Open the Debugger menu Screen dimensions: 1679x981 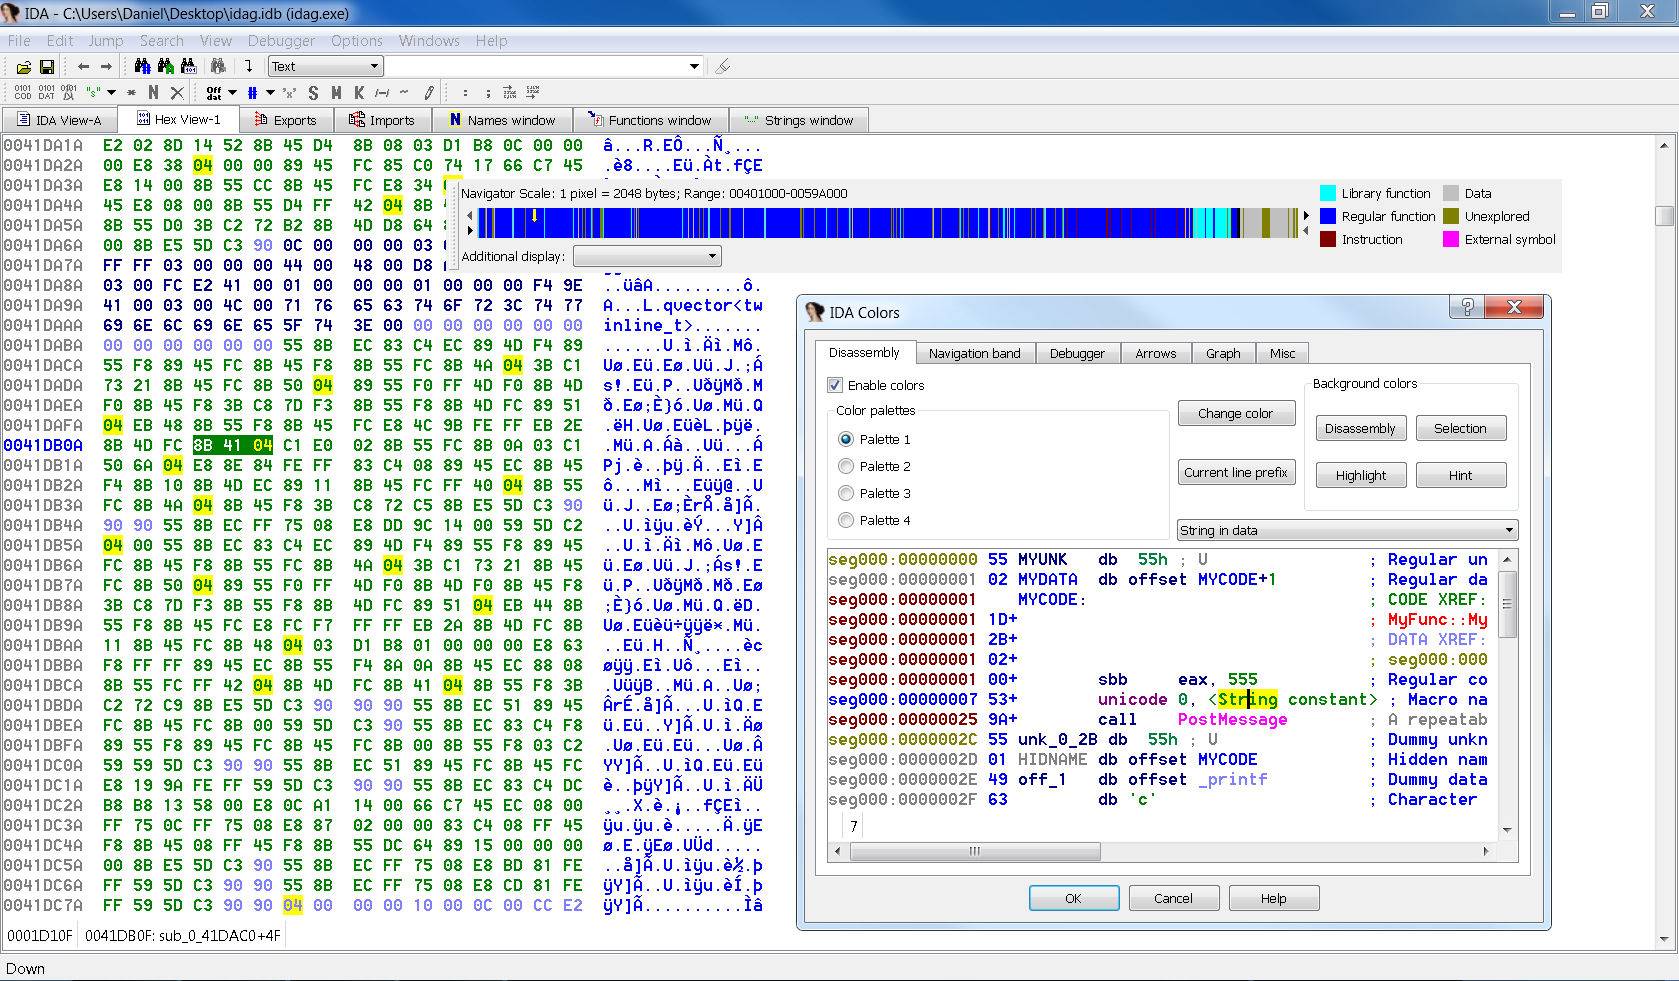(280, 41)
